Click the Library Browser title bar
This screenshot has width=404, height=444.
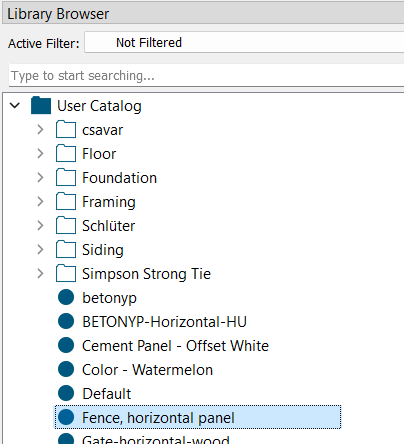tap(203, 14)
